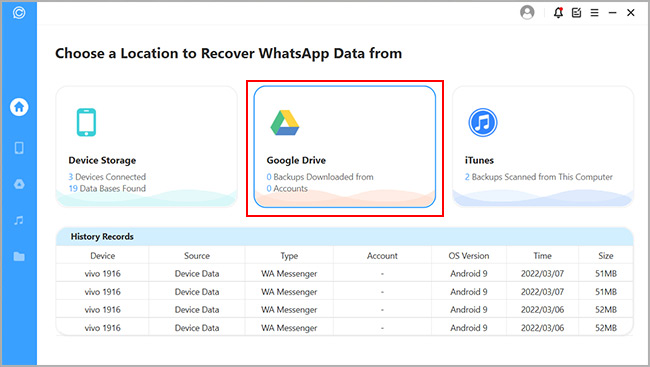Click "2 Backups Scanned from This Computer"
Screen dimensions: 650x367
pyautogui.click(x=538, y=177)
